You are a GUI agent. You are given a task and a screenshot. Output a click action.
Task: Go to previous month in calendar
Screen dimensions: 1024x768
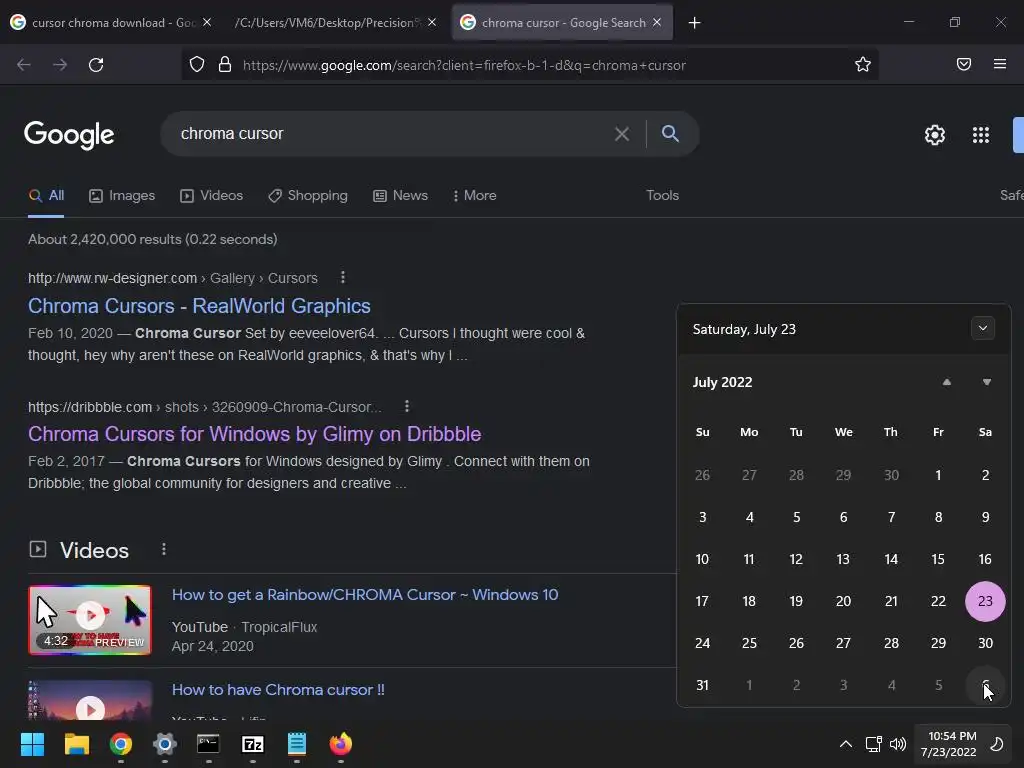pyautogui.click(x=946, y=382)
